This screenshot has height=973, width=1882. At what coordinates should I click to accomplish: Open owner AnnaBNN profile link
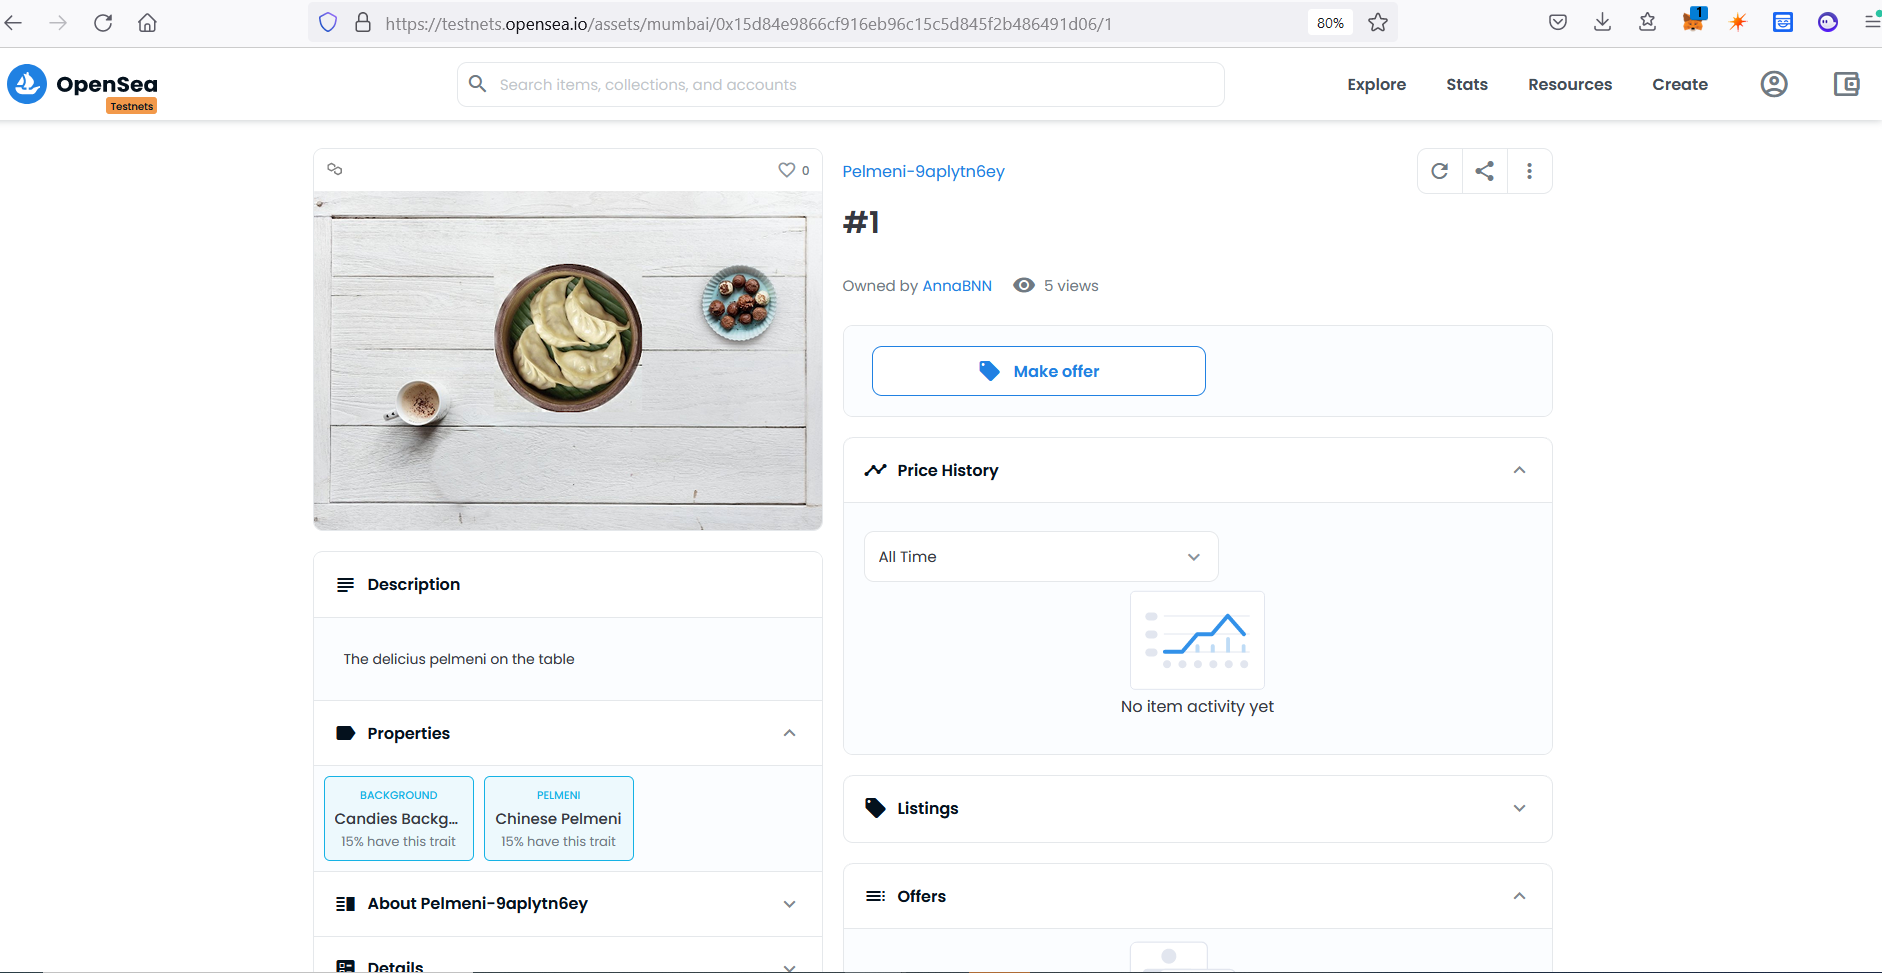point(957,286)
